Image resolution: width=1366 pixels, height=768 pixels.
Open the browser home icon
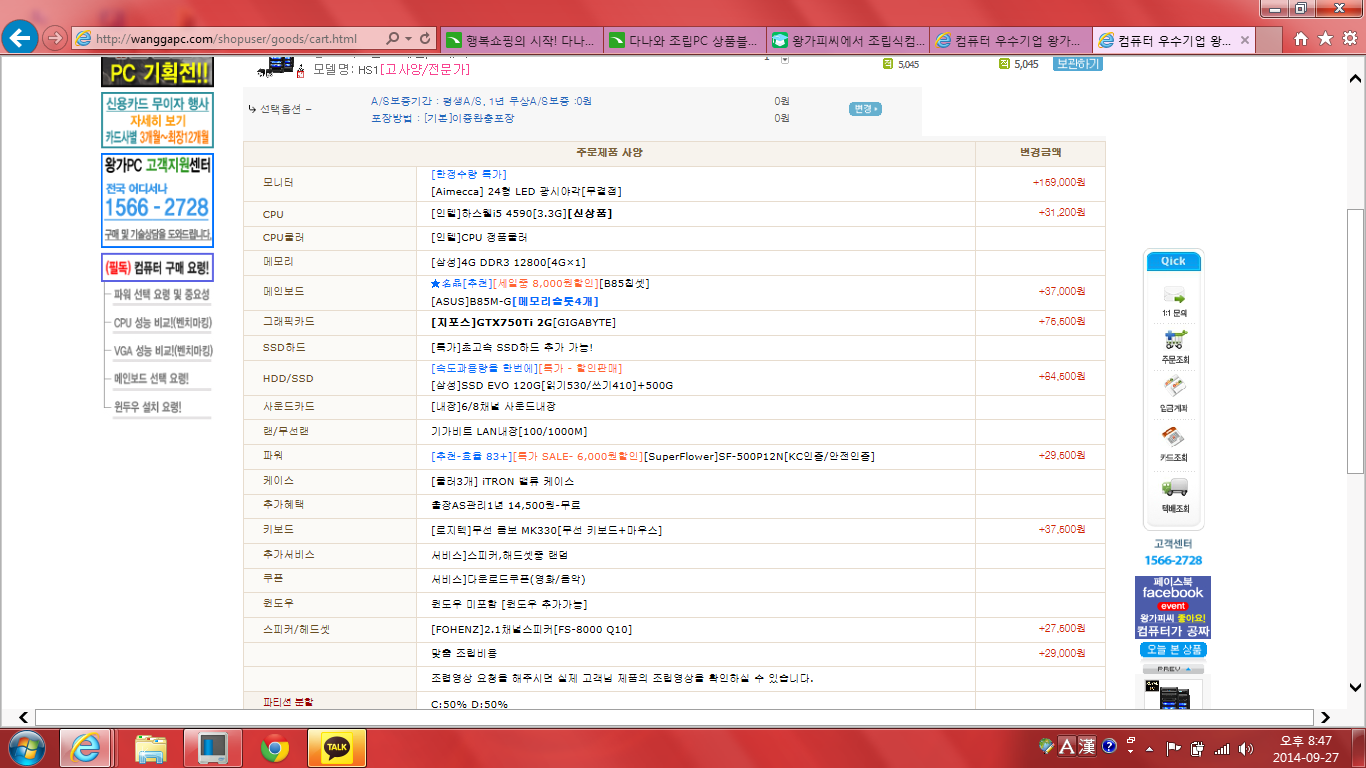(1301, 39)
